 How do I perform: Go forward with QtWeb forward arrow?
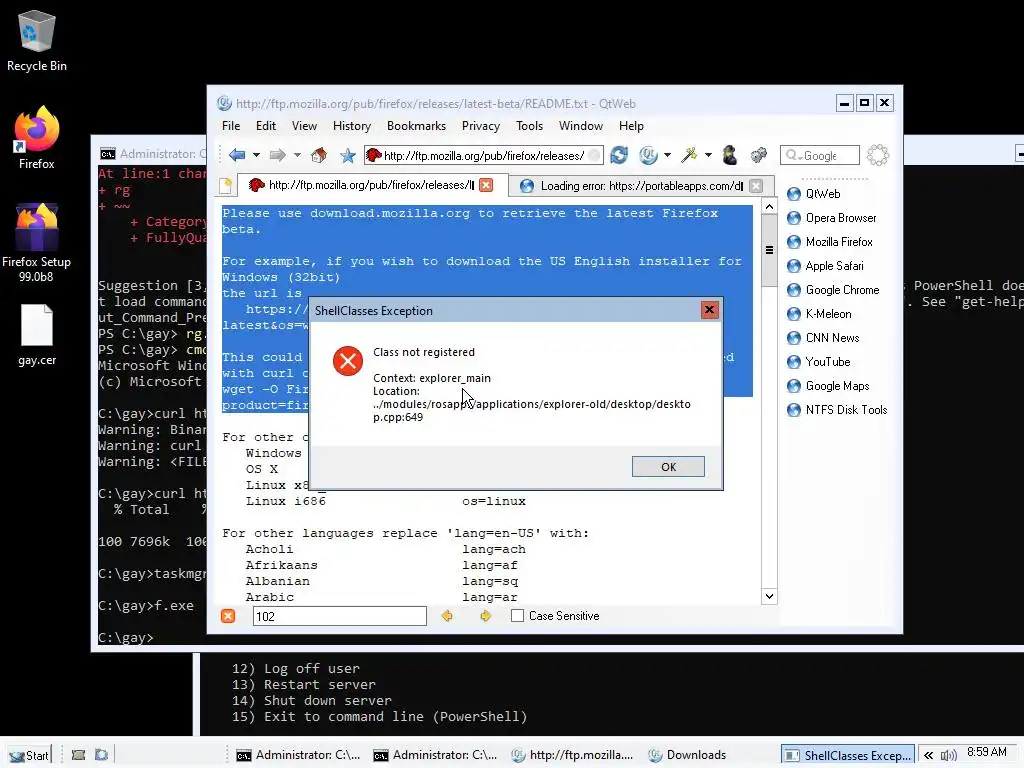pyautogui.click(x=278, y=155)
